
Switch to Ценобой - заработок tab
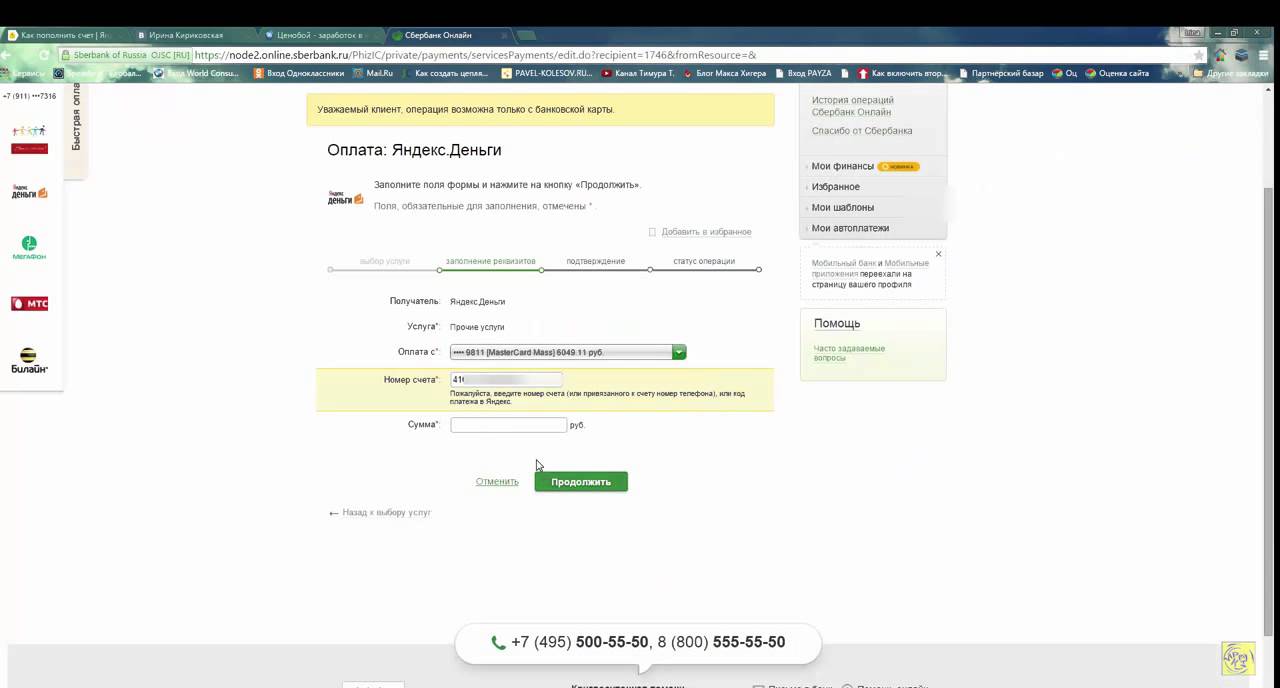click(319, 35)
